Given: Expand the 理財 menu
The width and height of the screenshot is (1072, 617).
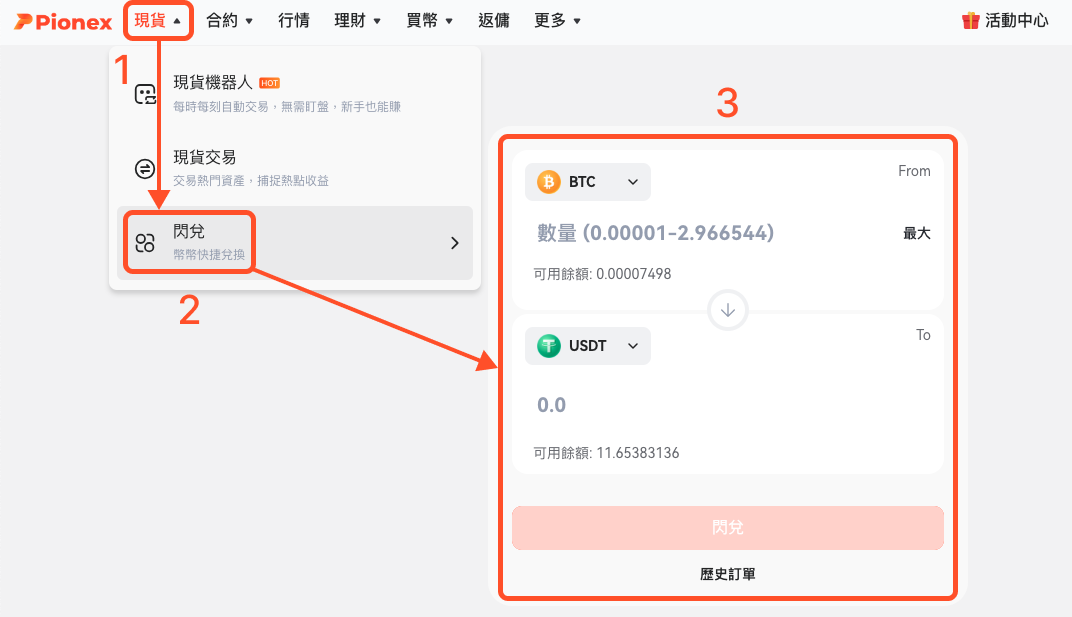Looking at the screenshot, I should pos(358,21).
